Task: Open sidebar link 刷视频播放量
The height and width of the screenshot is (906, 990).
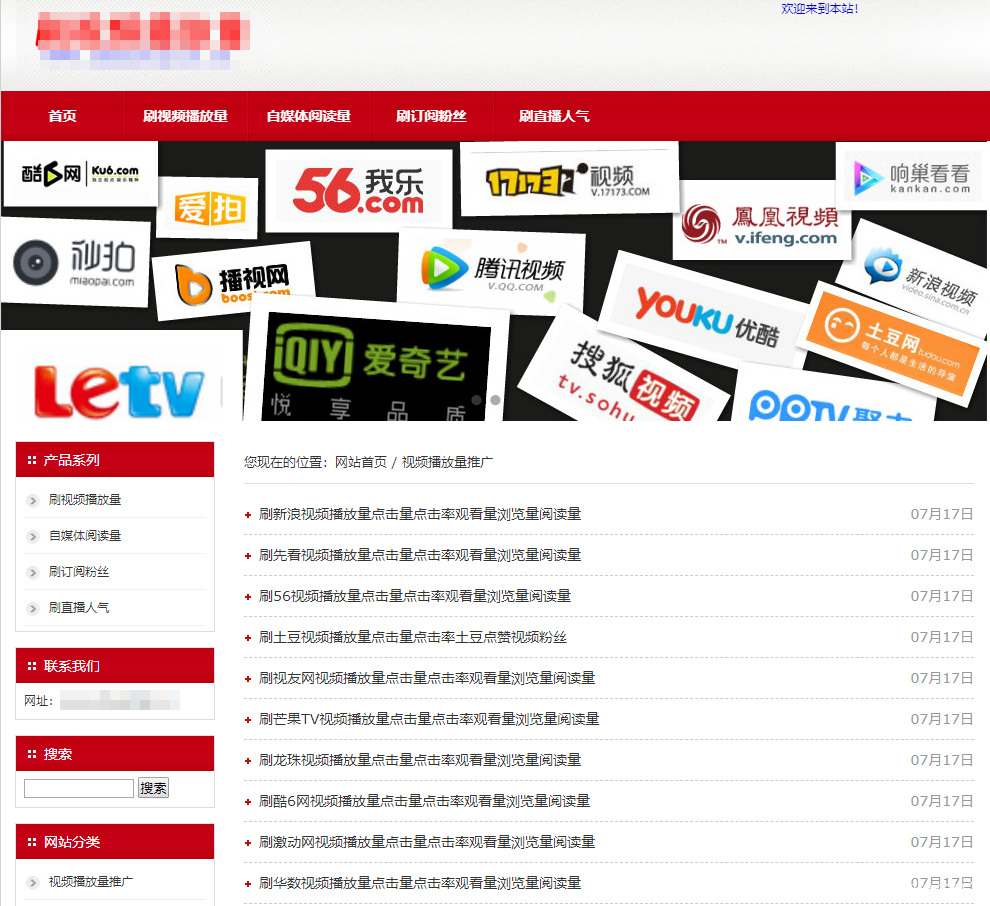Action: (x=85, y=499)
